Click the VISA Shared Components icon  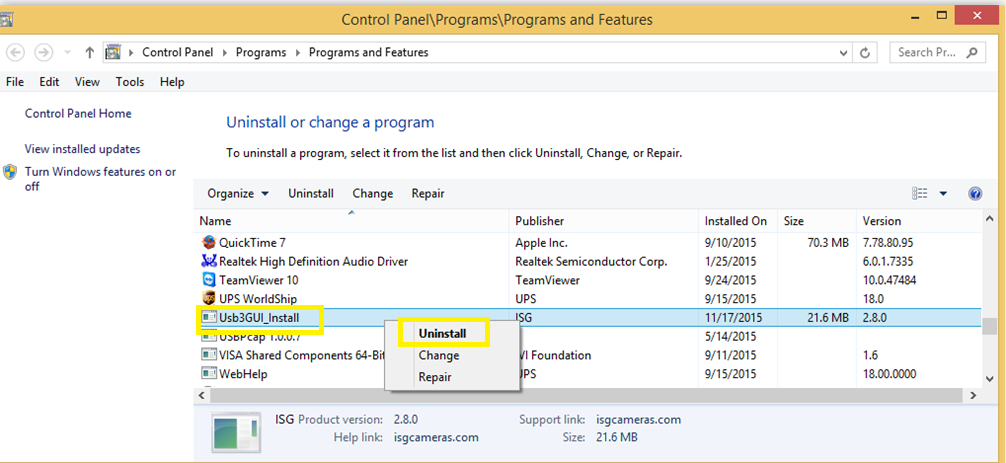click(x=209, y=355)
